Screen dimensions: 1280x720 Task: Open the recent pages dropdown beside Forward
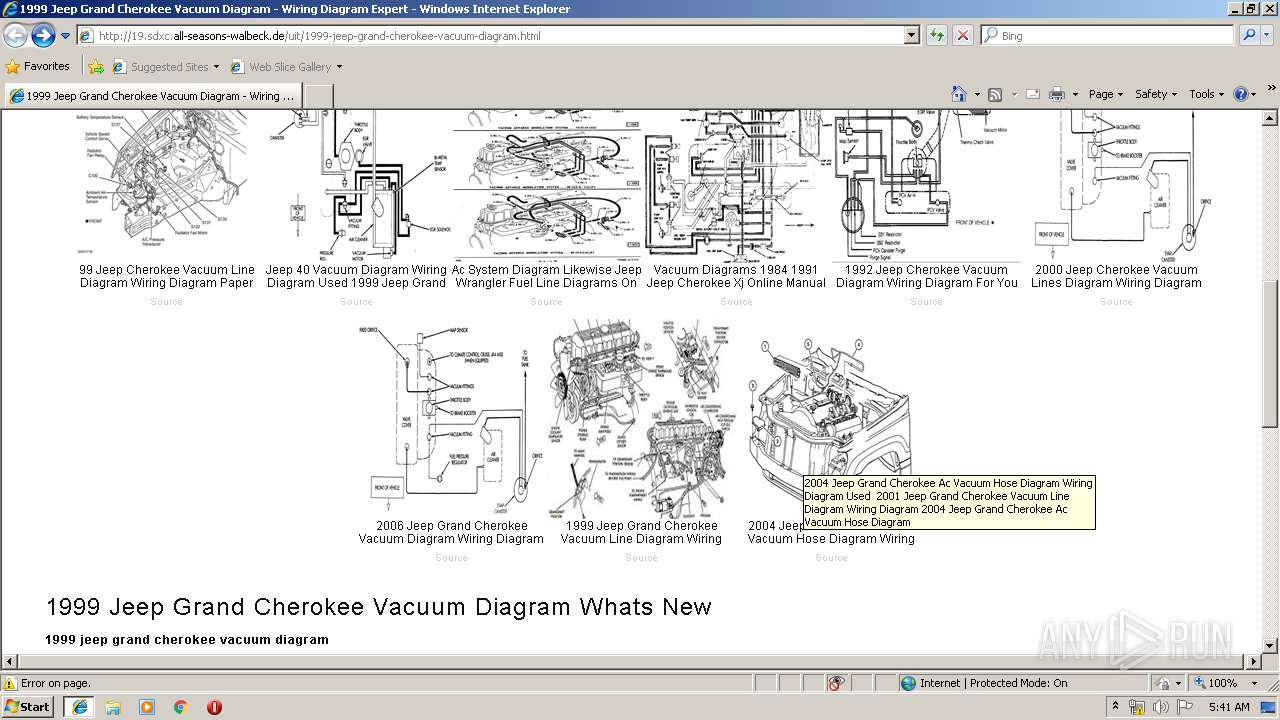tap(65, 36)
